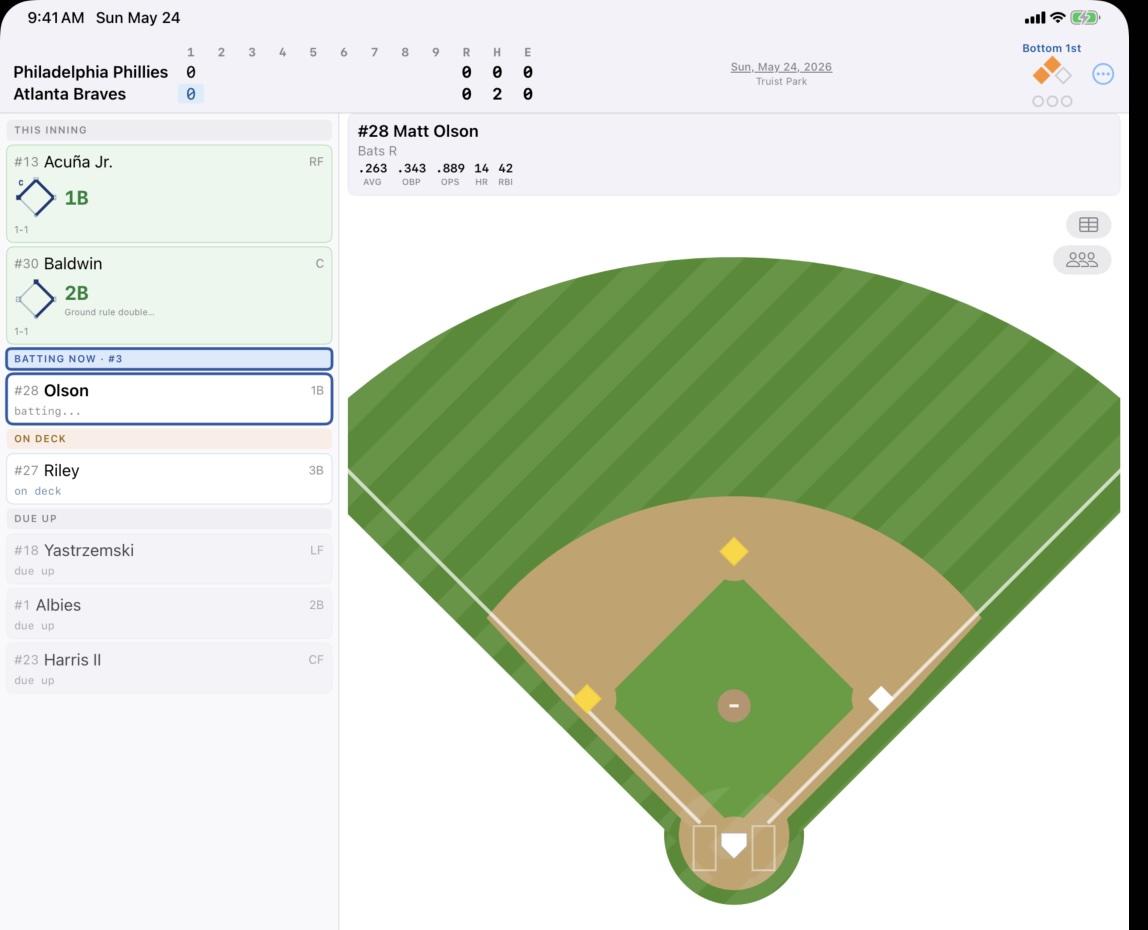Image resolution: width=1148 pixels, height=930 pixels.
Task: Open the Baldwin at-bat card
Action: pos(169,295)
